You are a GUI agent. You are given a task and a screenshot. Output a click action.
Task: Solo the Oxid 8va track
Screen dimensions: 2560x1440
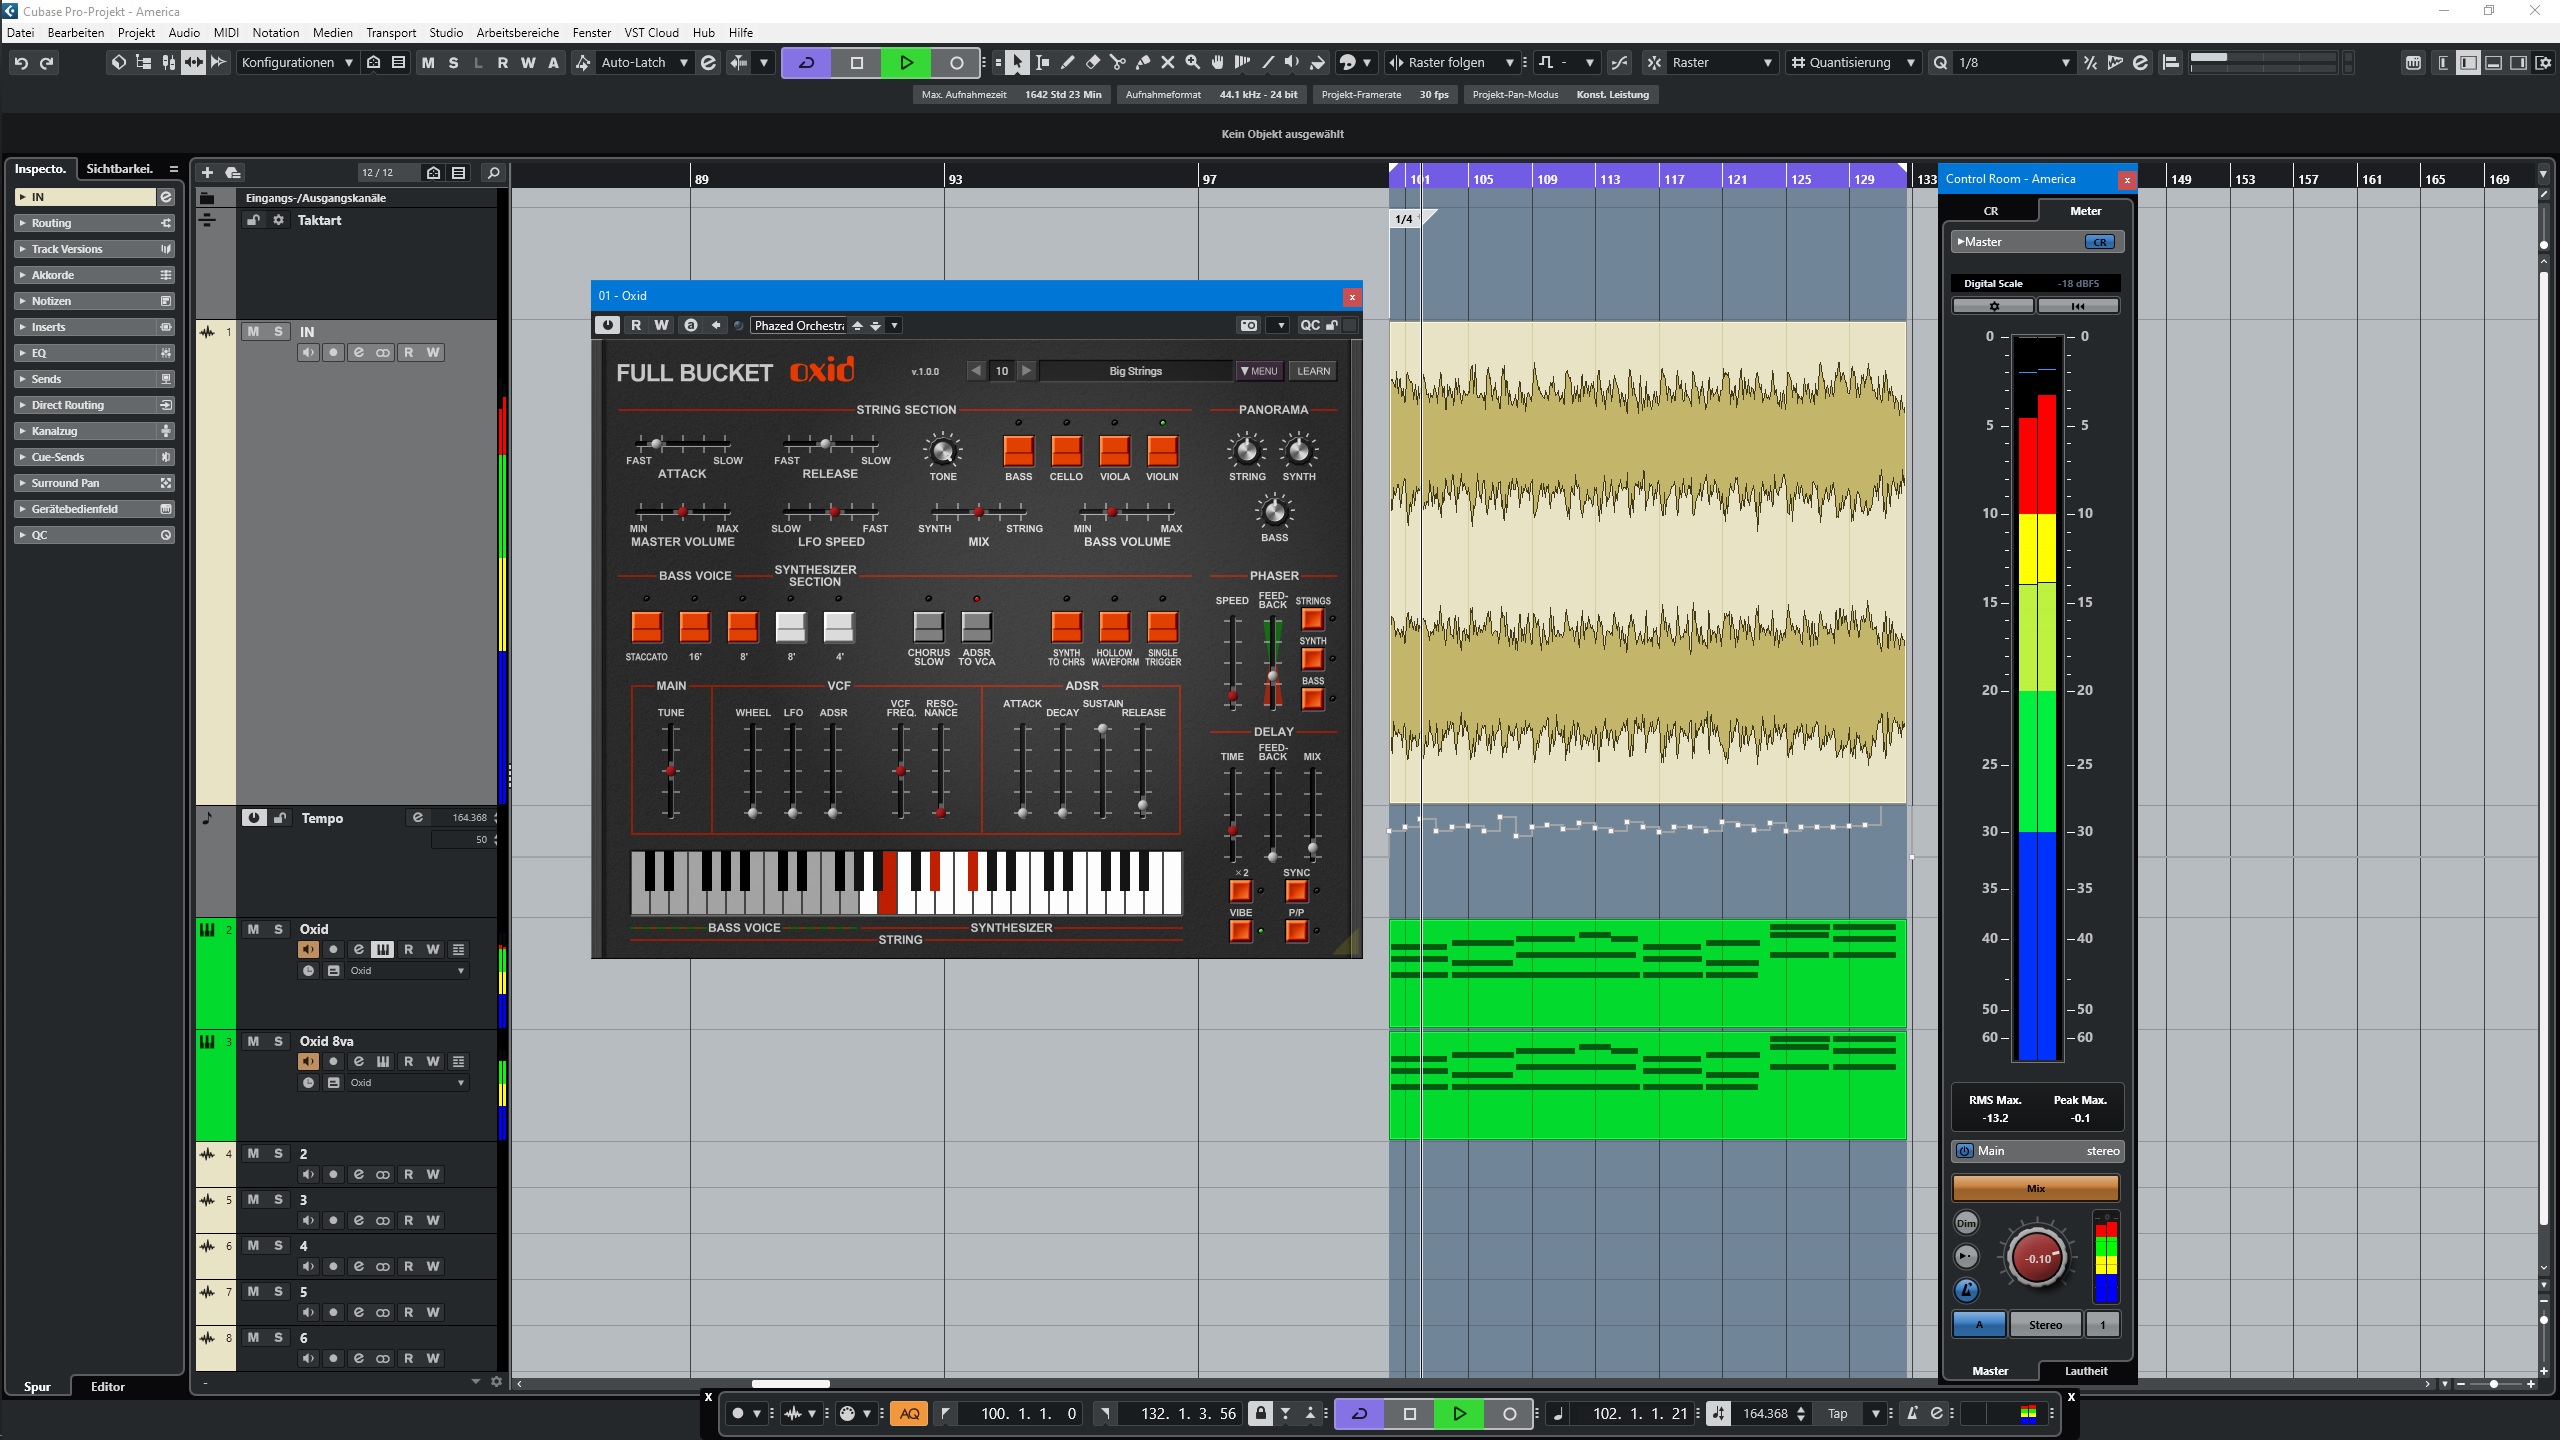(278, 1041)
